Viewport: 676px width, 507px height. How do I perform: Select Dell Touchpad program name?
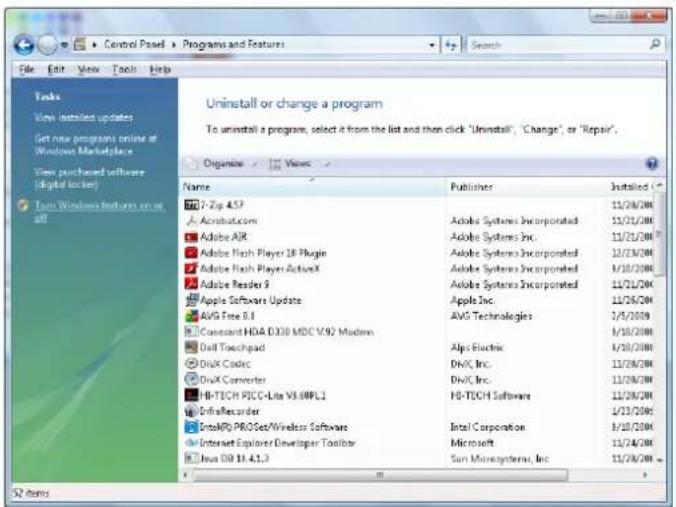[x=232, y=347]
